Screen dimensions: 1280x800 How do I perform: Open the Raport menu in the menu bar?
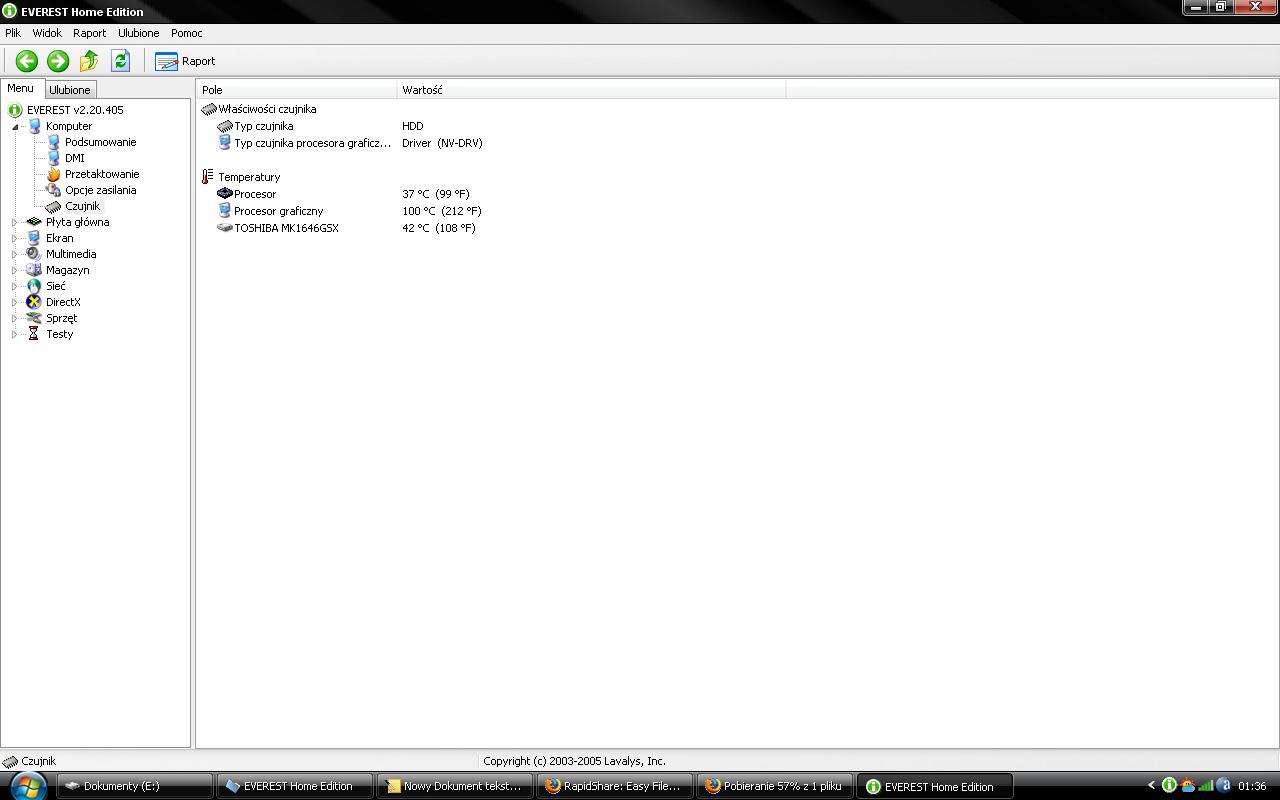point(89,33)
